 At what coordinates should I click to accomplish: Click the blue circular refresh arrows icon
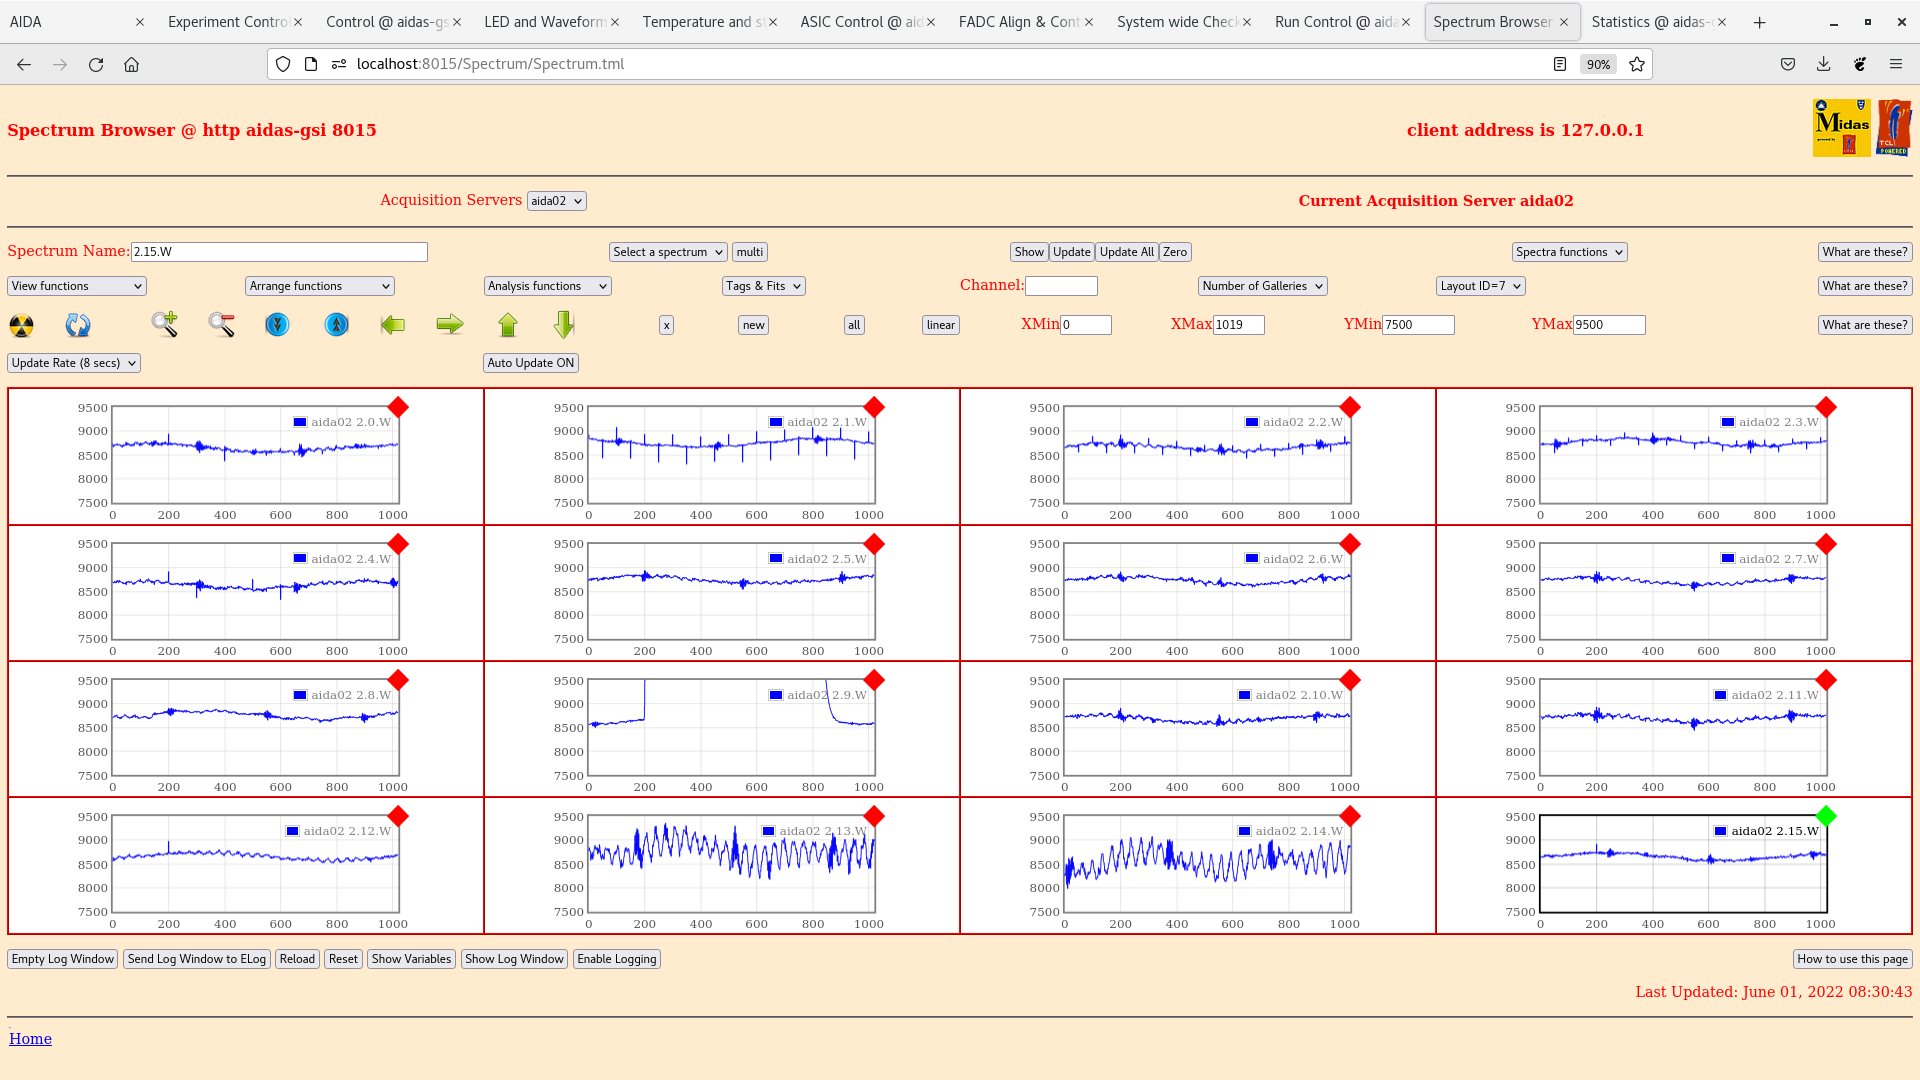(78, 325)
